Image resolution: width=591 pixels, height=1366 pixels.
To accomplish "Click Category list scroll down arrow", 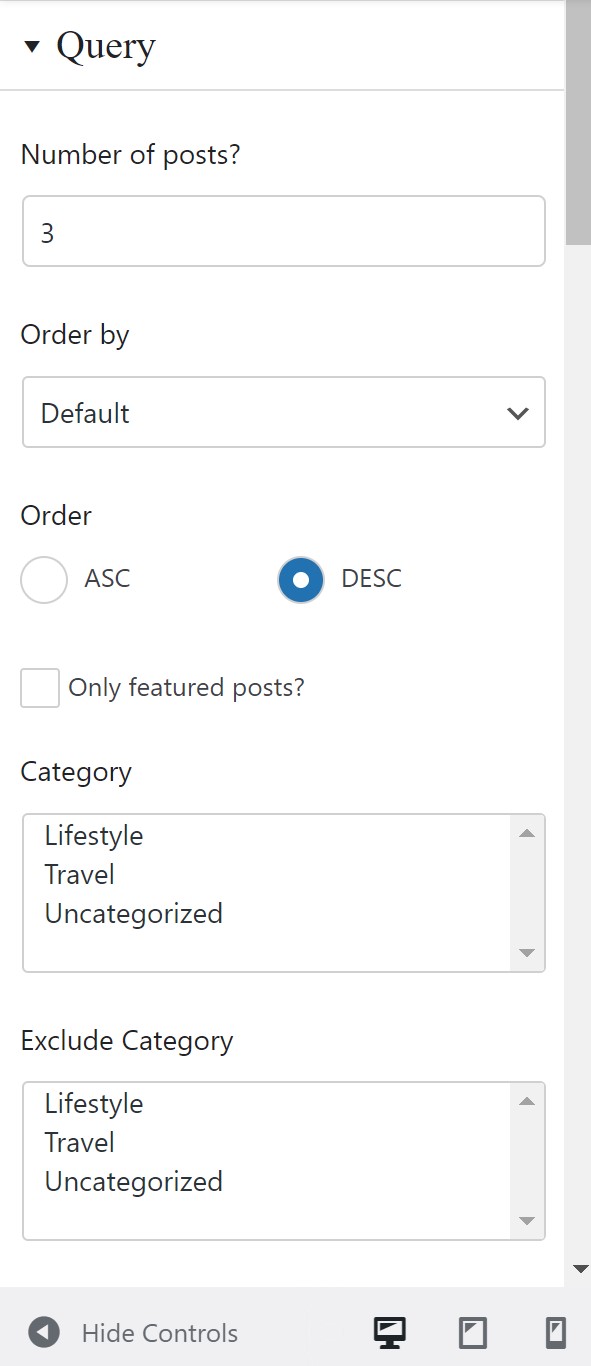I will [x=527, y=953].
